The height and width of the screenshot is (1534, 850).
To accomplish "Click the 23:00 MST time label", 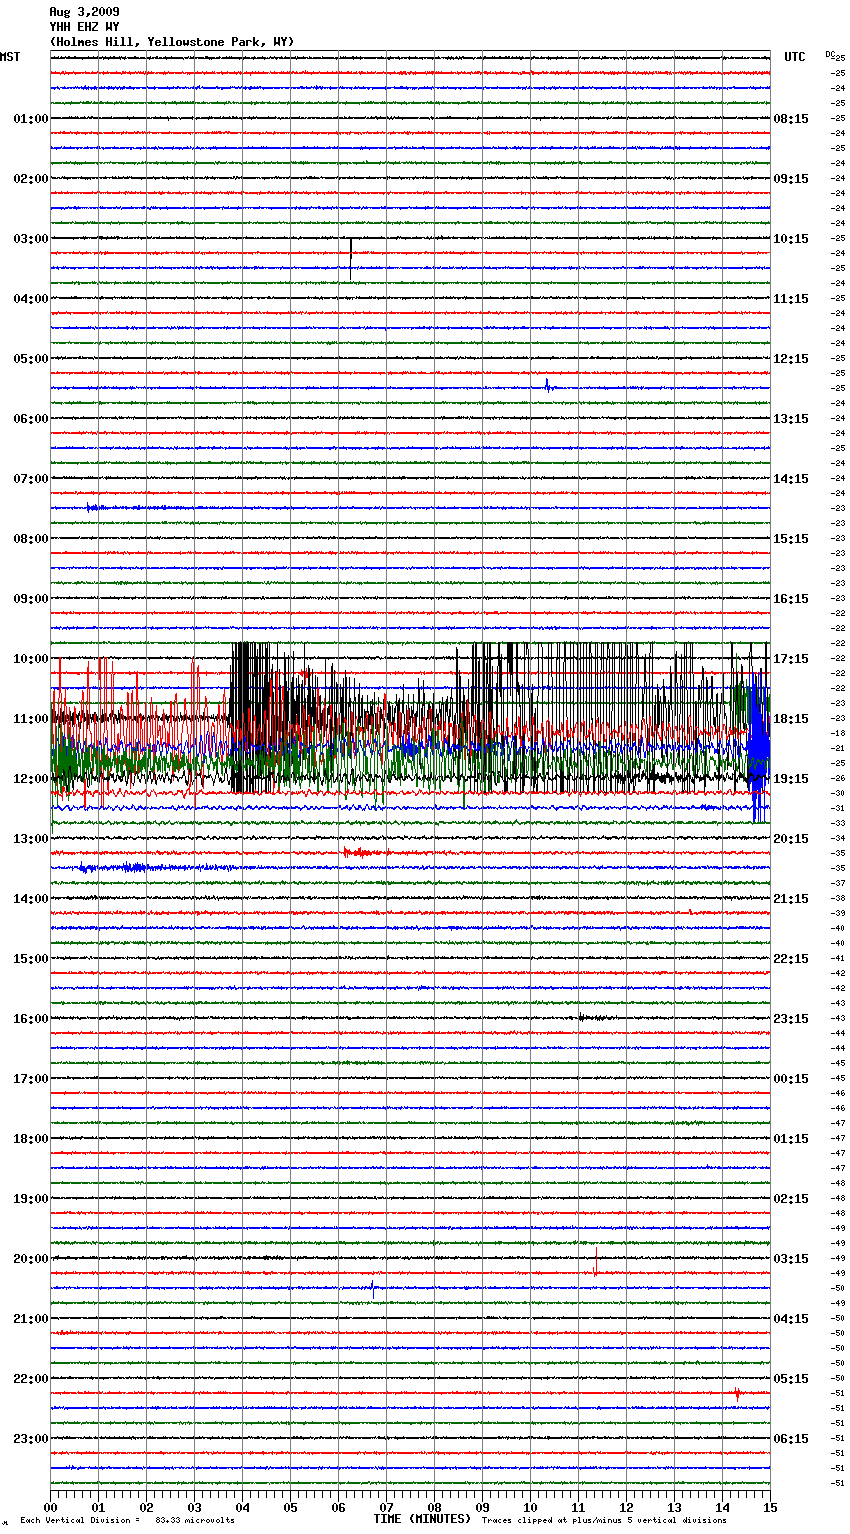I will pyautogui.click(x=31, y=1439).
